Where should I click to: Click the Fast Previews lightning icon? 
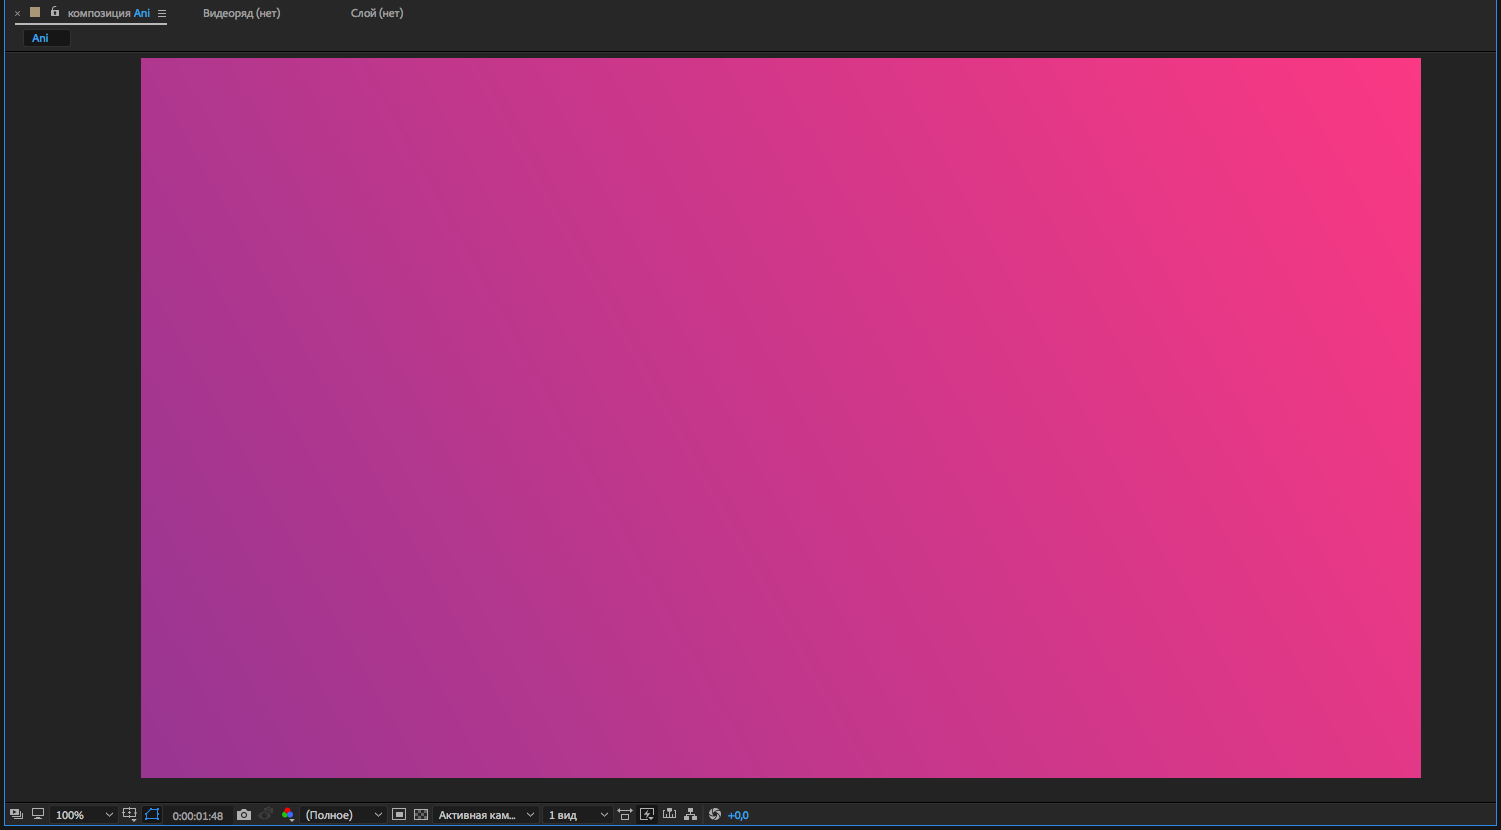click(x=646, y=814)
